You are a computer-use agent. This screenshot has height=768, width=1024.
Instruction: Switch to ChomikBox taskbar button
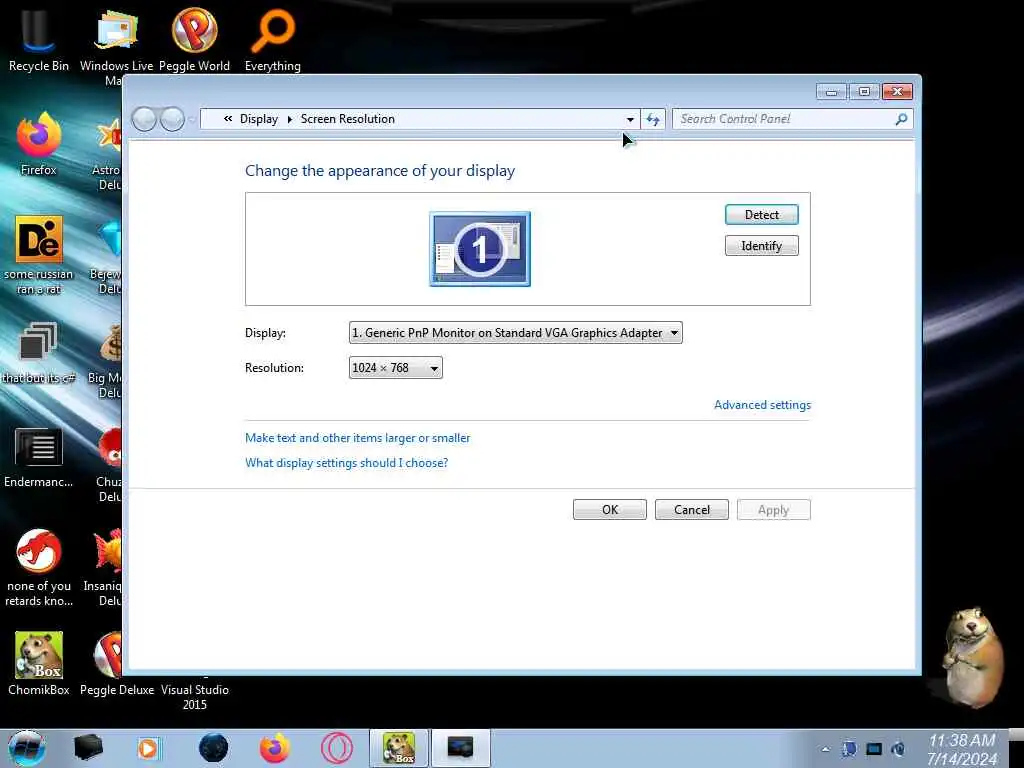tap(398, 748)
